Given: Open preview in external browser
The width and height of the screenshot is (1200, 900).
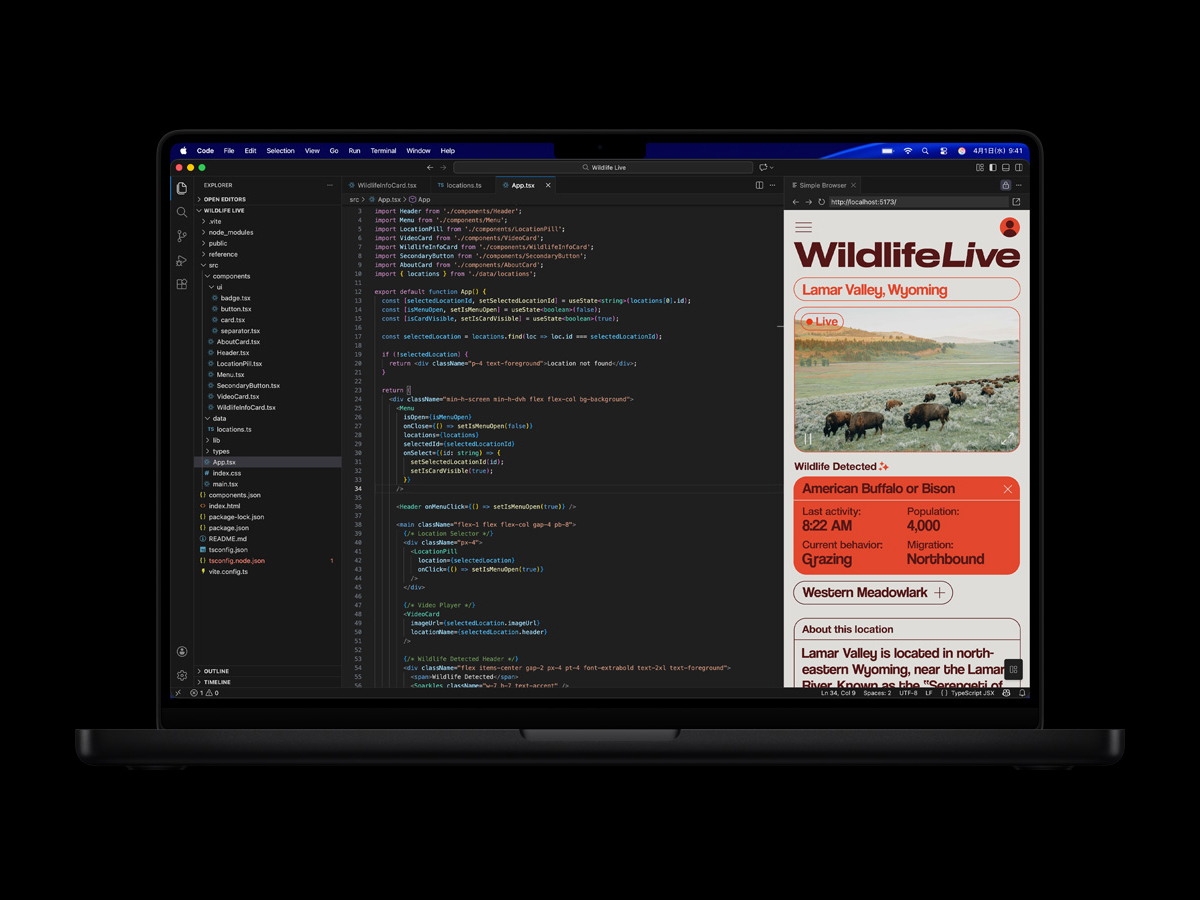Looking at the screenshot, I should click(1017, 202).
